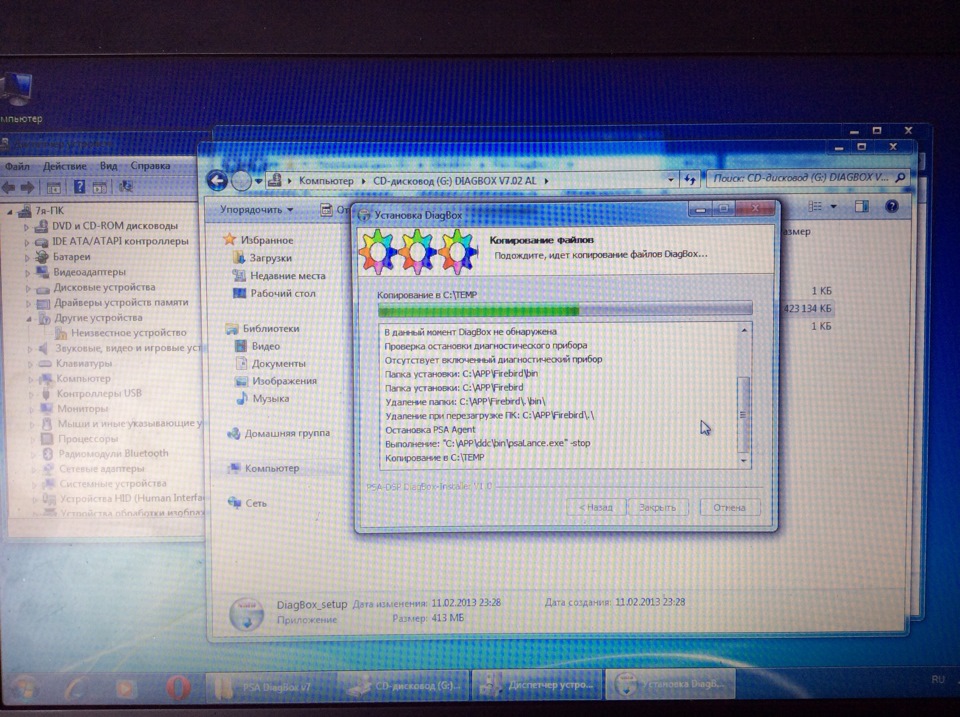Select Клавиатуры in device tree
The height and width of the screenshot is (717, 960).
84,363
